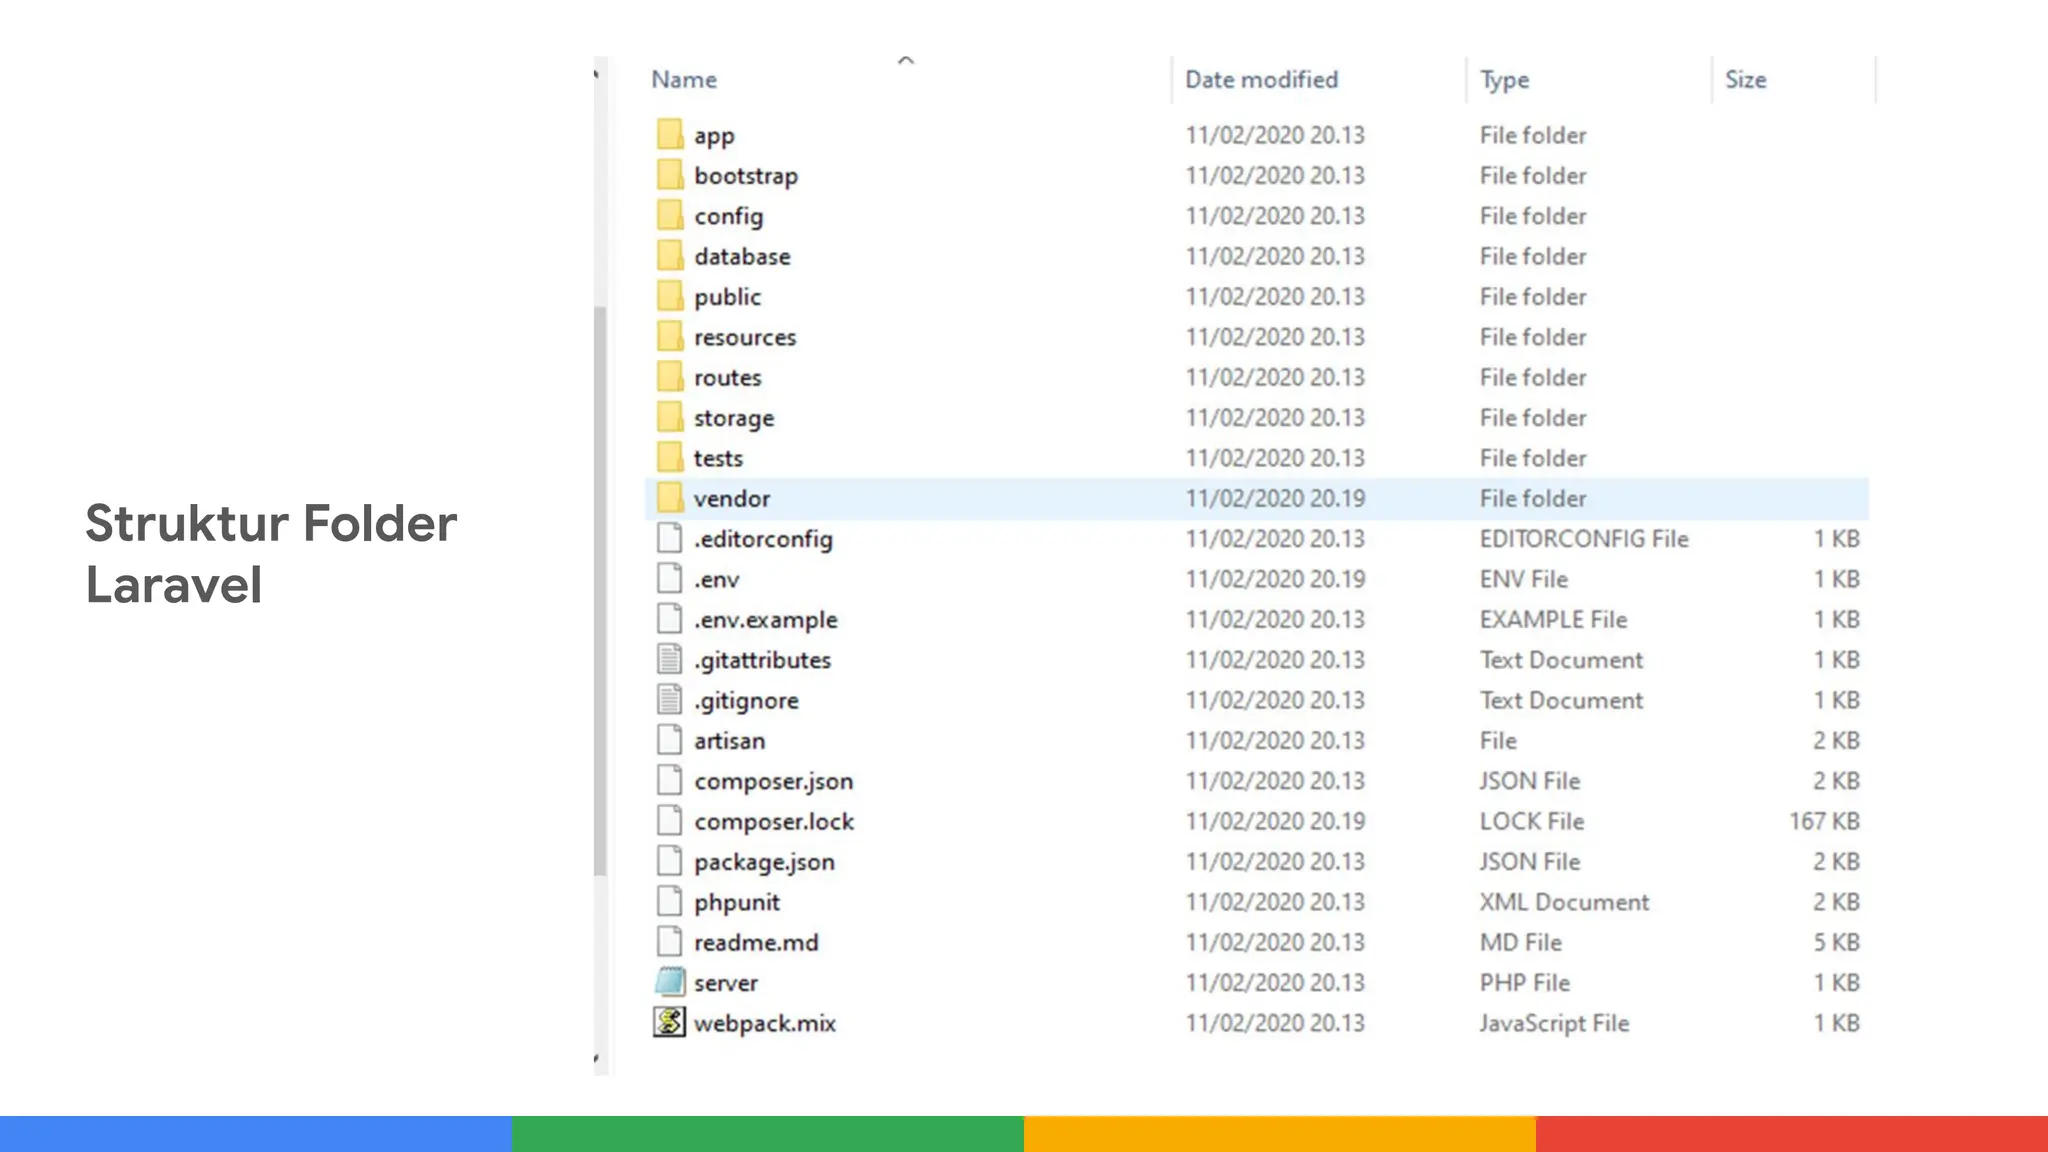2048x1152 pixels.
Task: Click the composer.lock file icon
Action: click(669, 821)
